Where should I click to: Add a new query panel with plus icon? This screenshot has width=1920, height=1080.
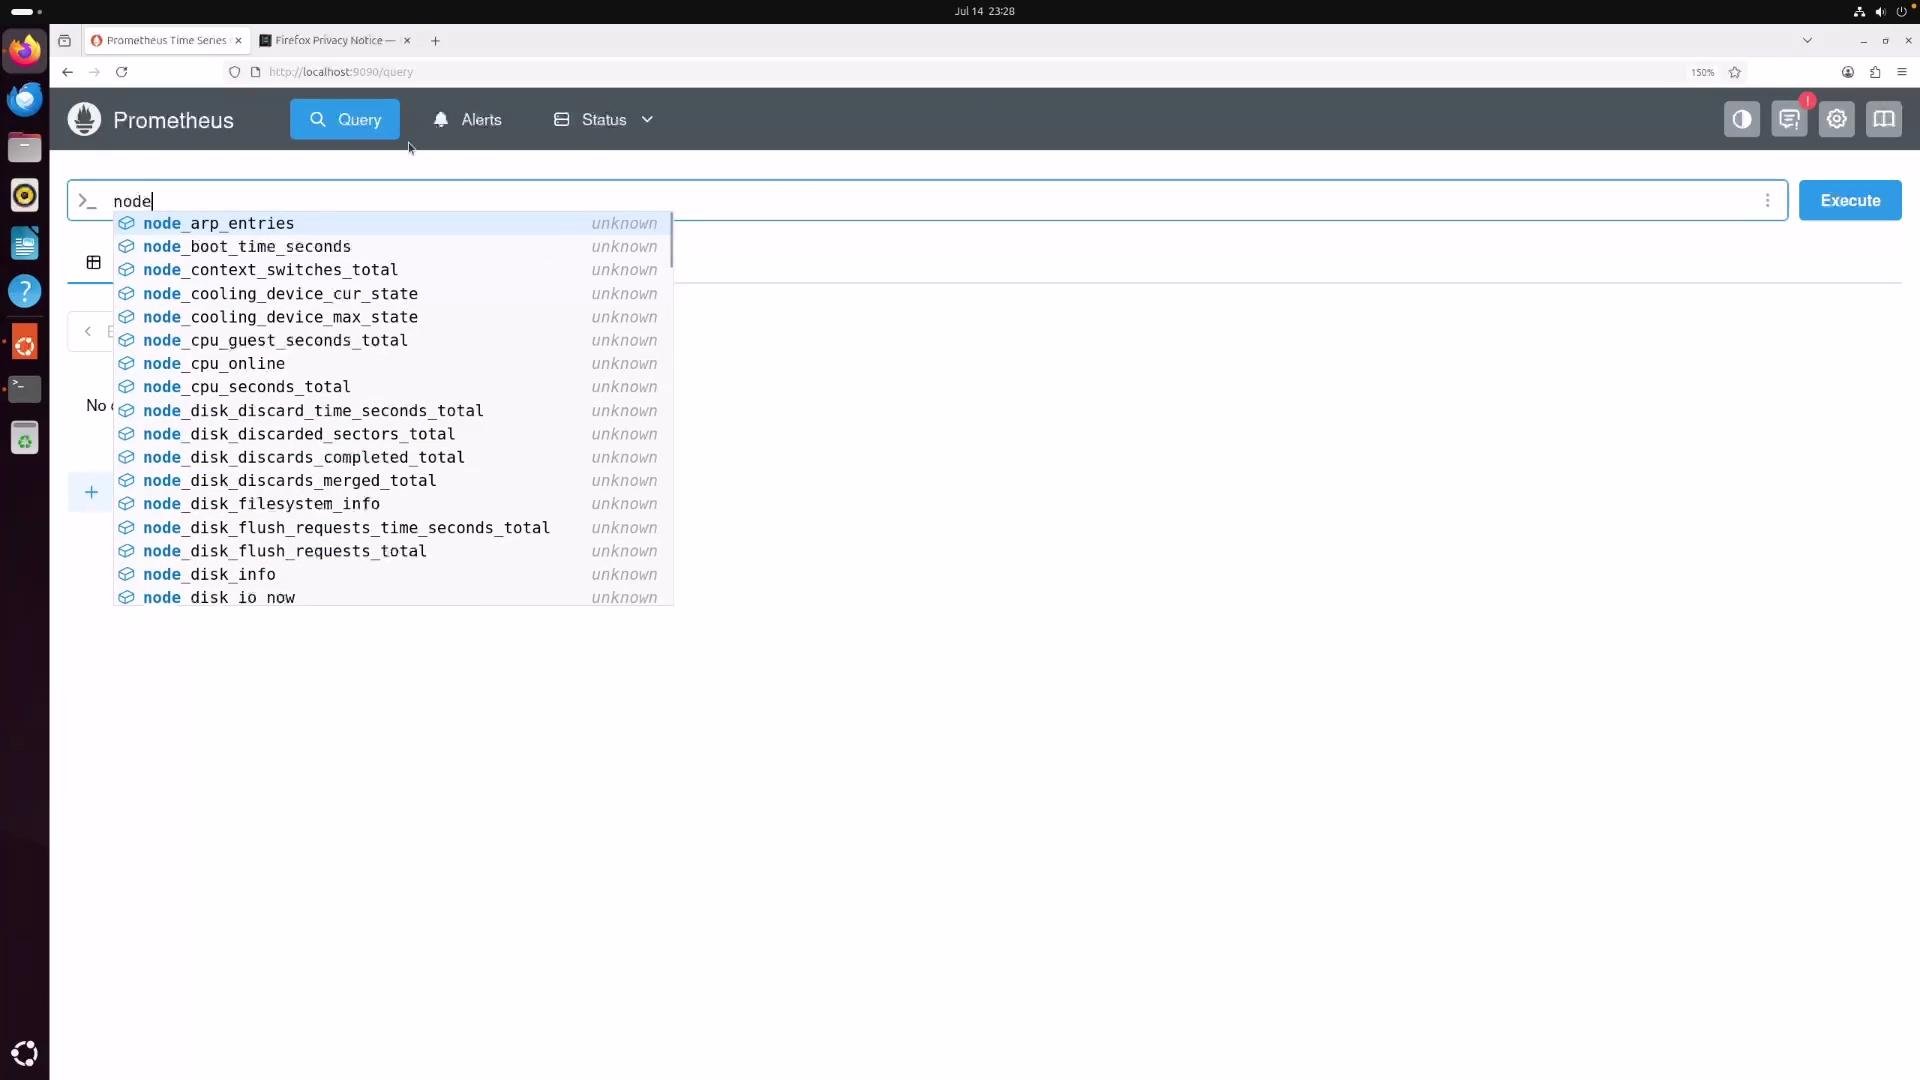click(91, 492)
